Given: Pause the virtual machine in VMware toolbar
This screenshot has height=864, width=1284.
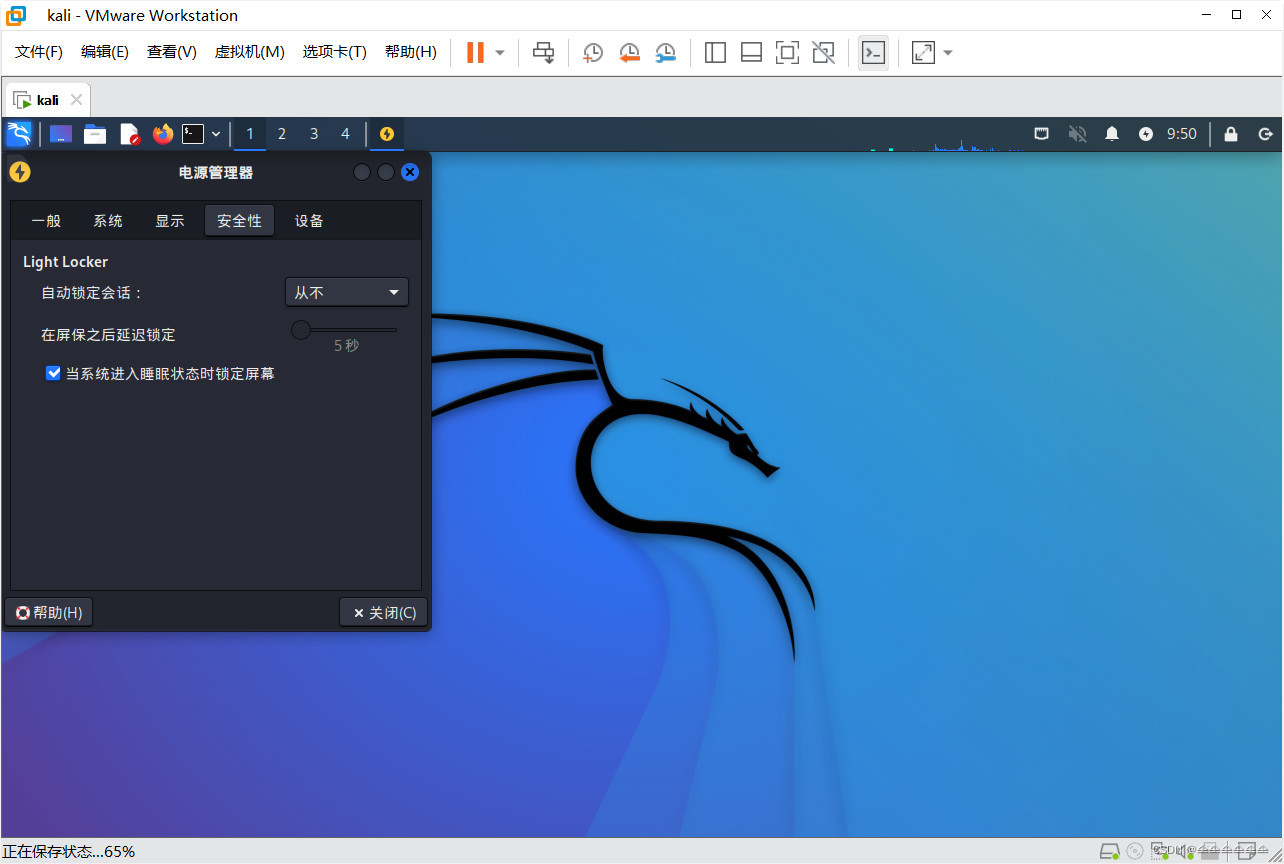Looking at the screenshot, I should 475,52.
